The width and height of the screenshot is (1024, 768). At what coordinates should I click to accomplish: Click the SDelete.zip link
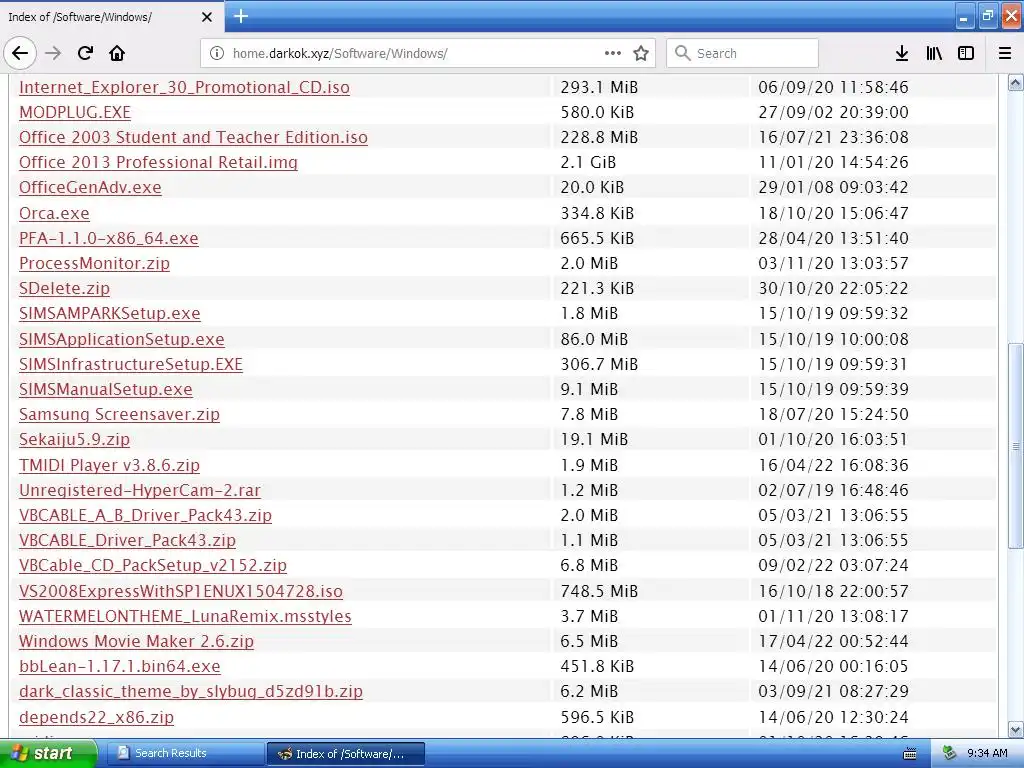pos(65,289)
